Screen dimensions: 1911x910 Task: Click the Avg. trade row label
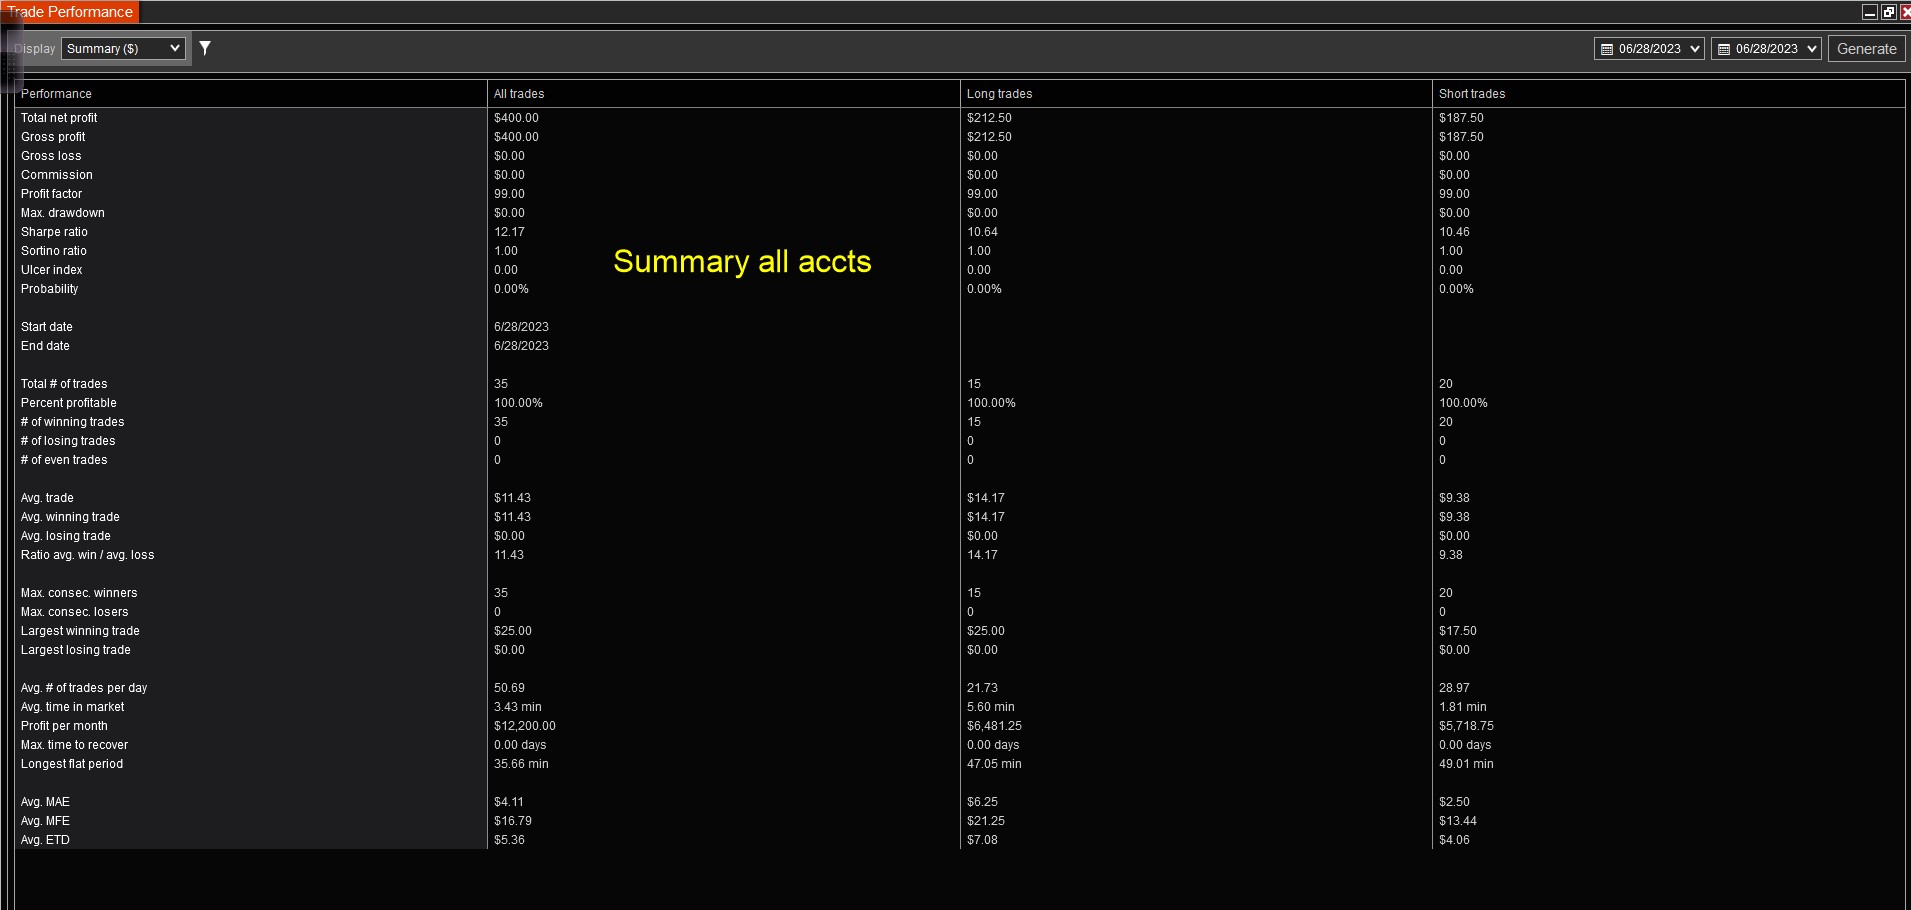pos(47,498)
